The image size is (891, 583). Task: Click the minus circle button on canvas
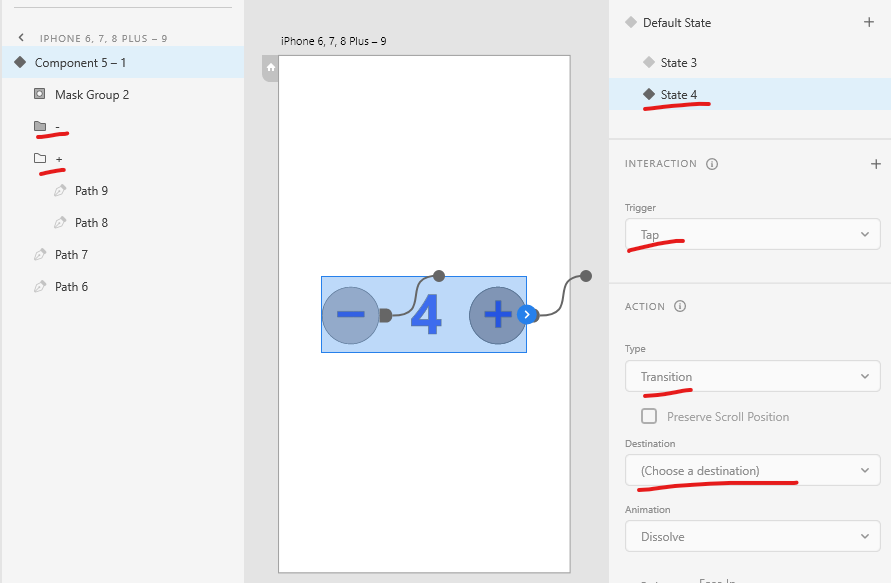351,315
